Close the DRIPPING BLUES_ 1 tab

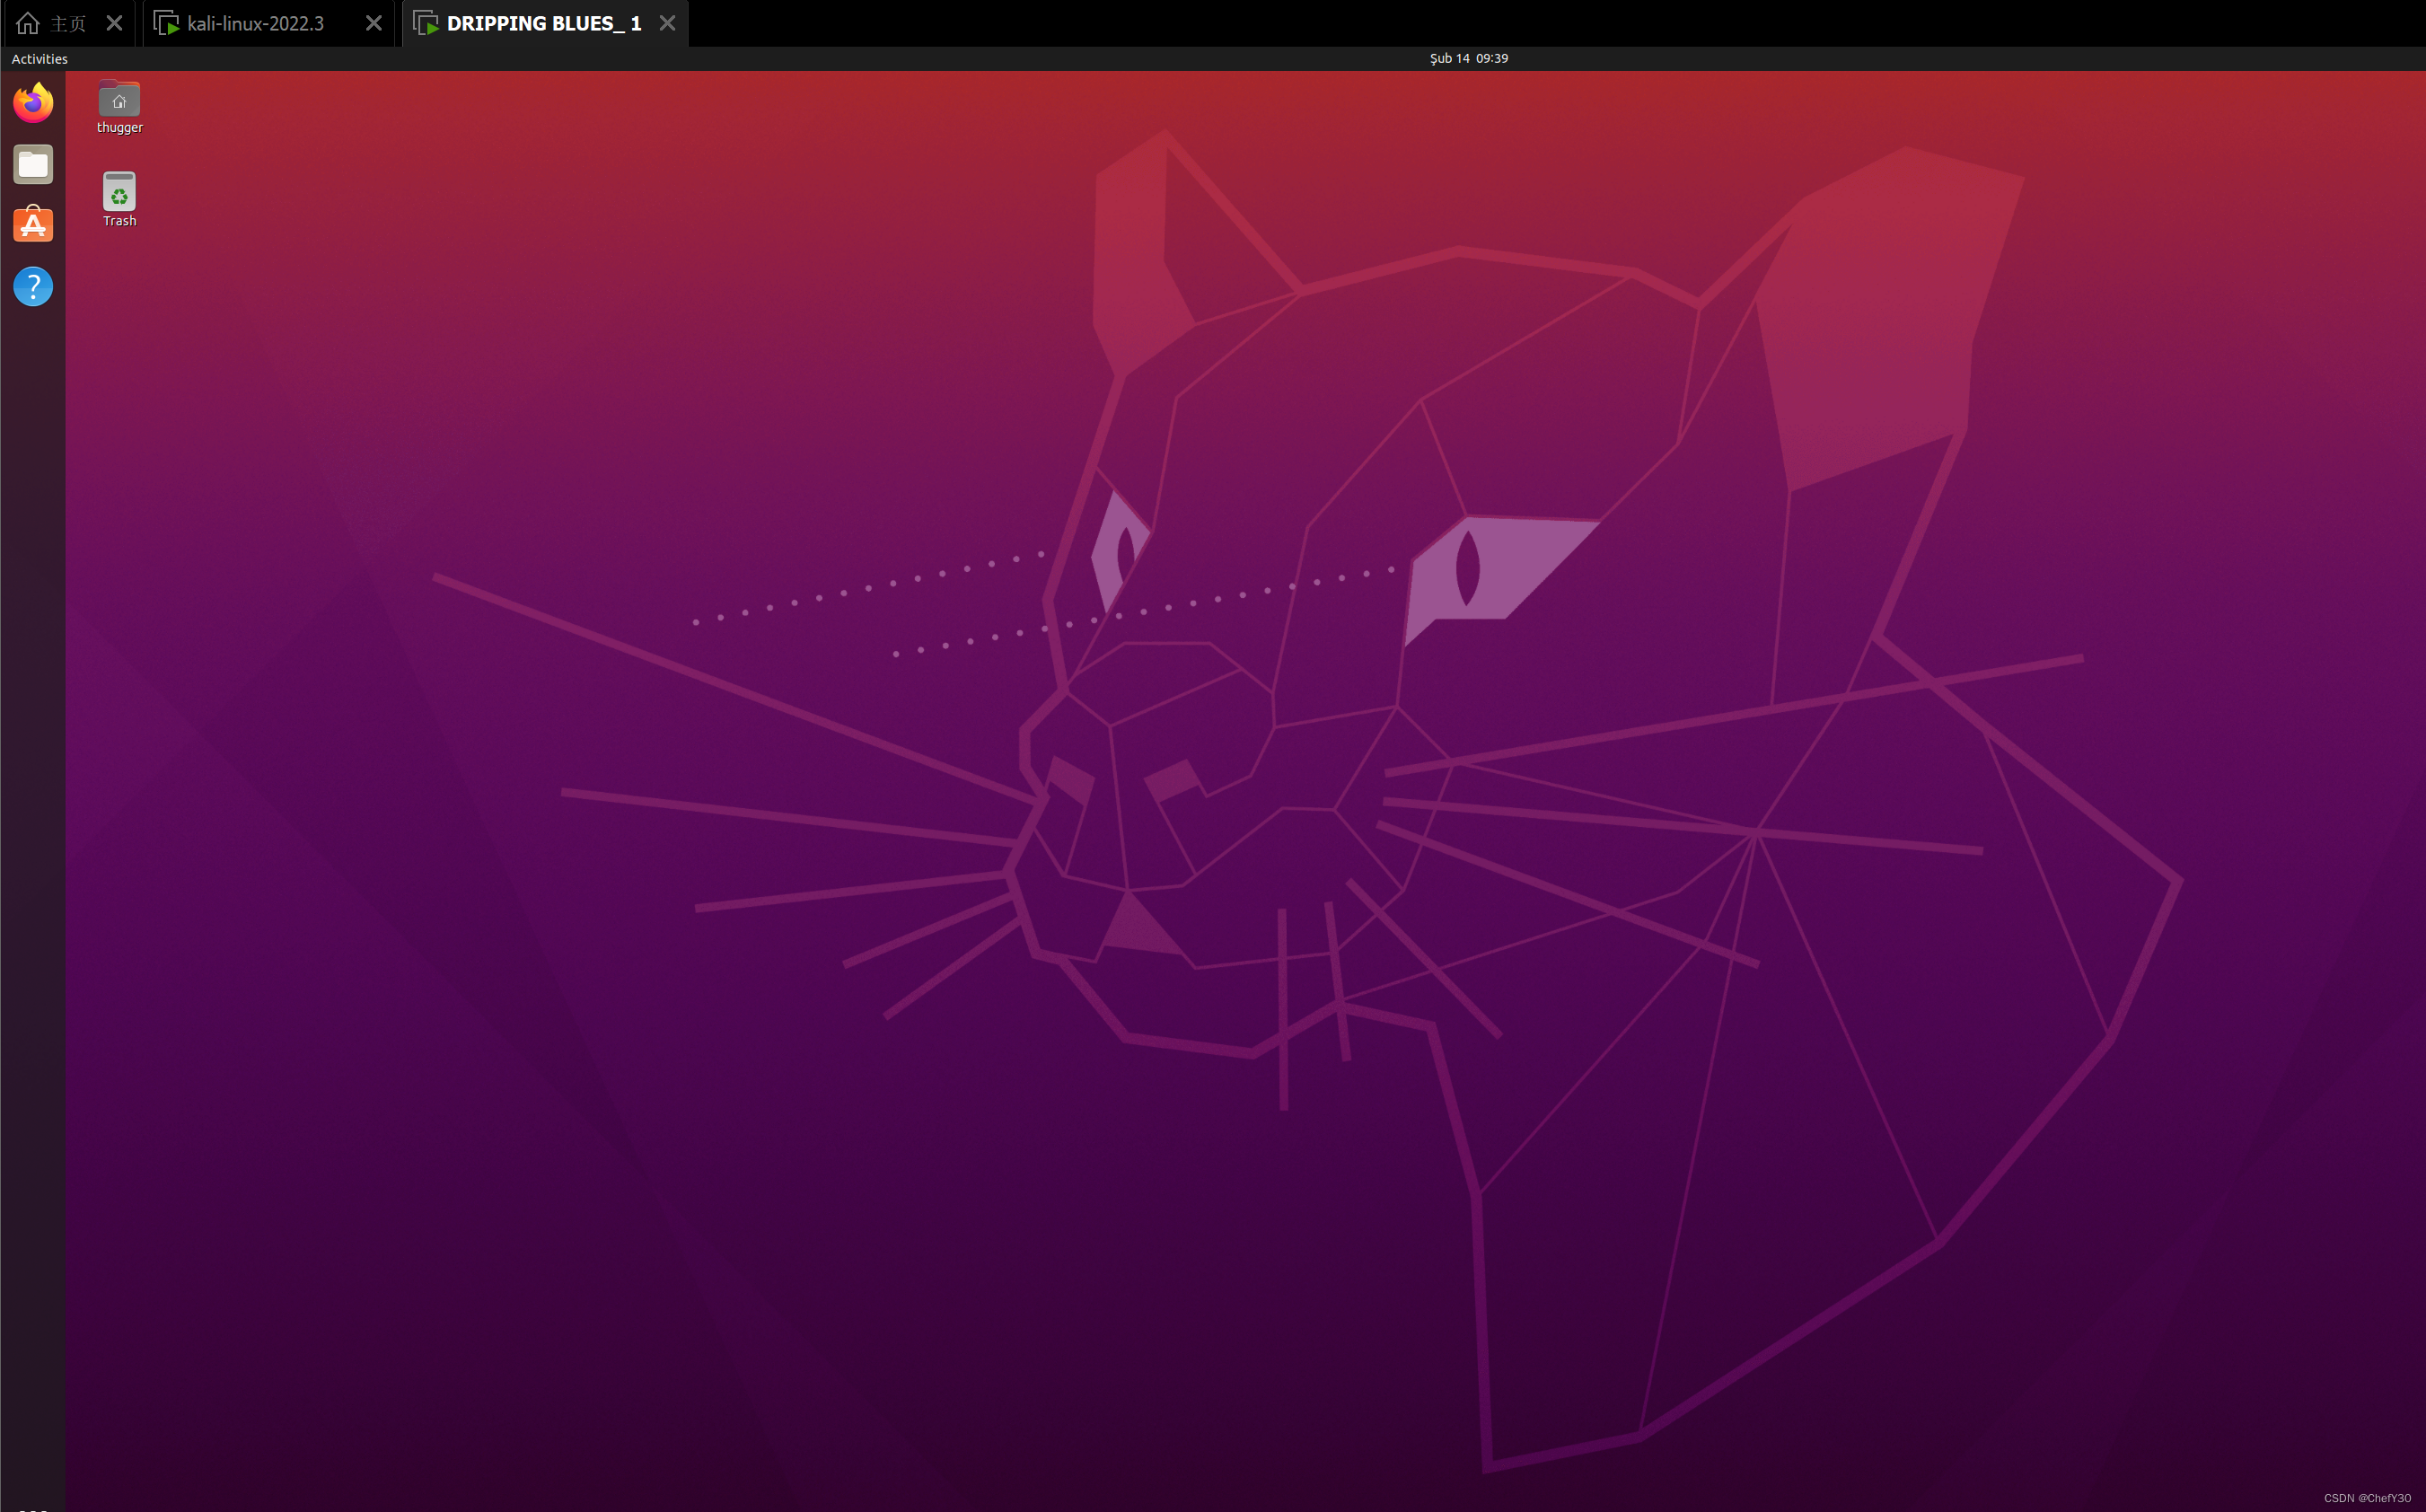(667, 23)
